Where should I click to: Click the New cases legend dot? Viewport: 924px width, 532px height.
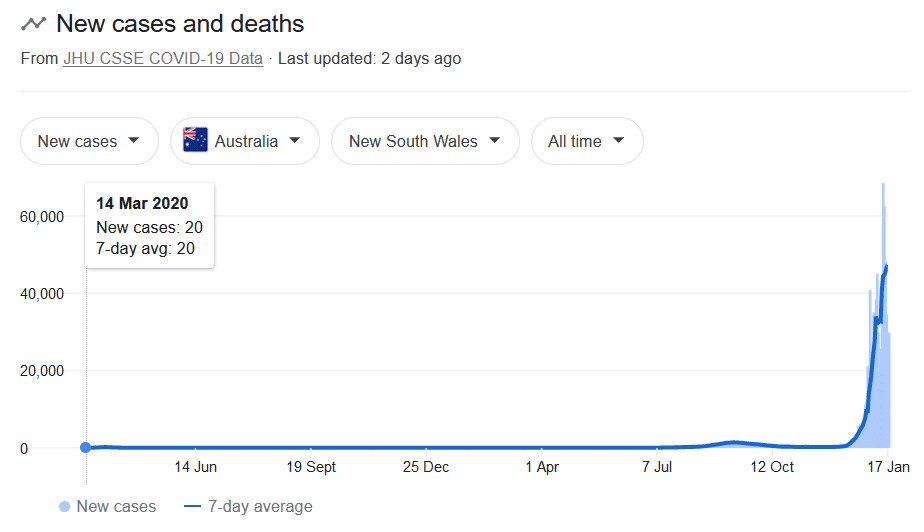pyautogui.click(x=64, y=507)
